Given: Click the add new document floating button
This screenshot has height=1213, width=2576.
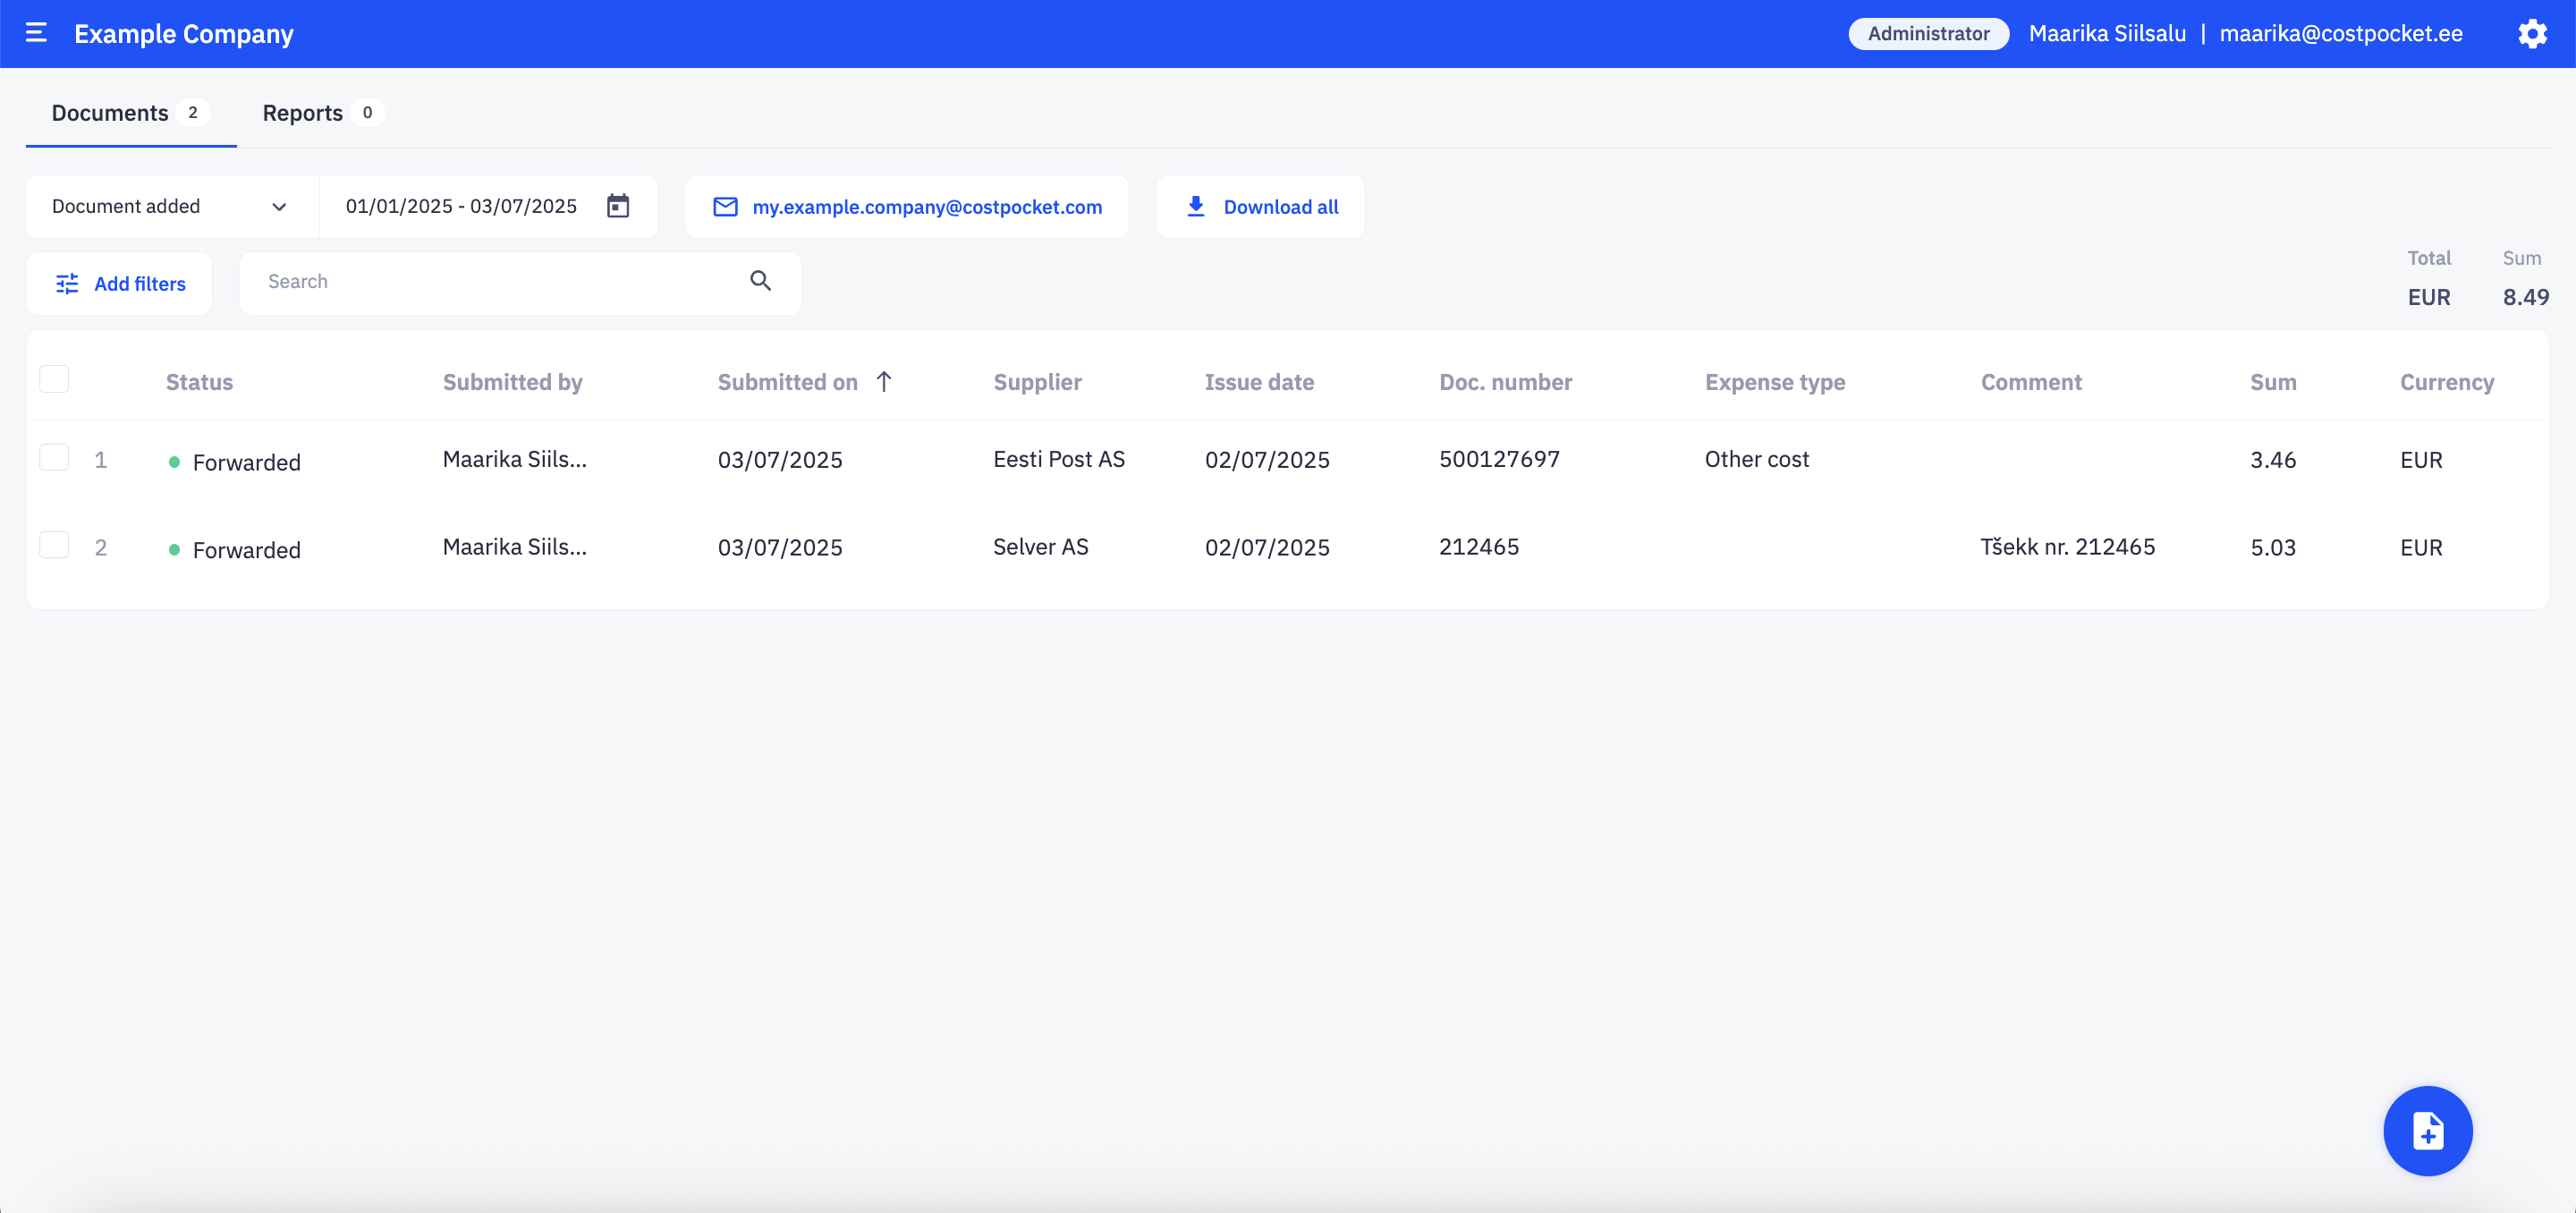Looking at the screenshot, I should [x=2427, y=1130].
